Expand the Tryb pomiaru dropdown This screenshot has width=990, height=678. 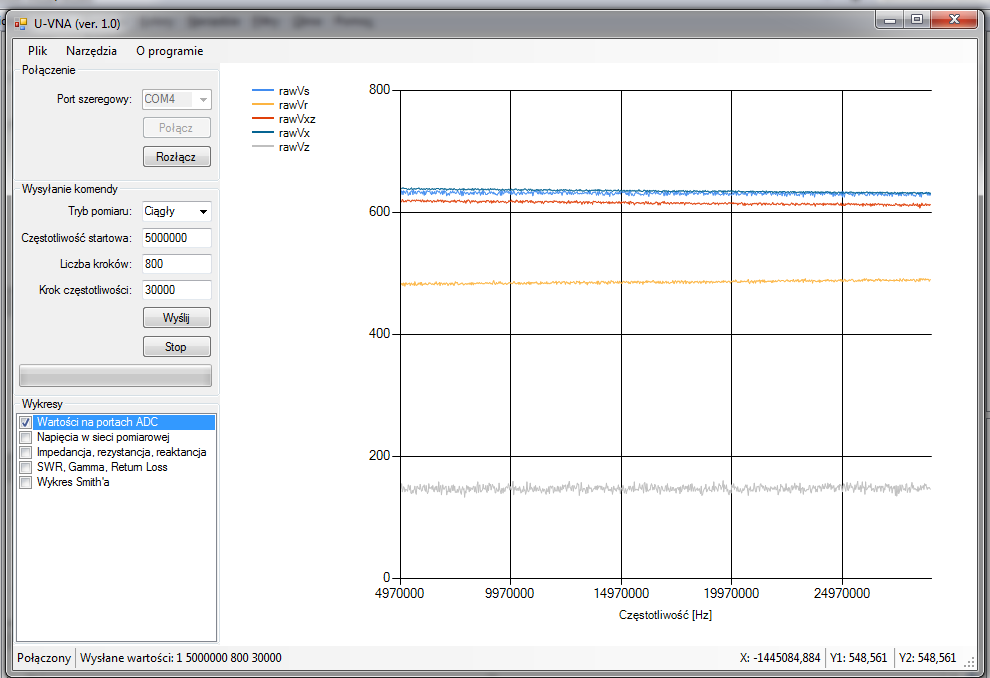(203, 211)
